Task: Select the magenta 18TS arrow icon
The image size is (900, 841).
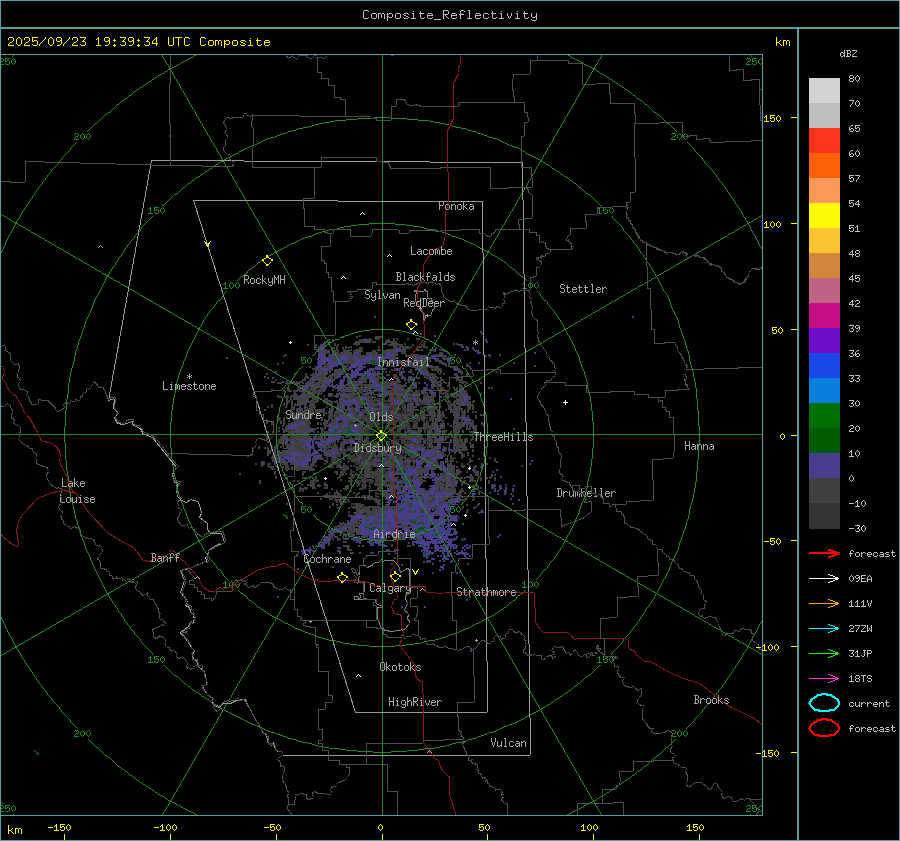Action: [823, 678]
